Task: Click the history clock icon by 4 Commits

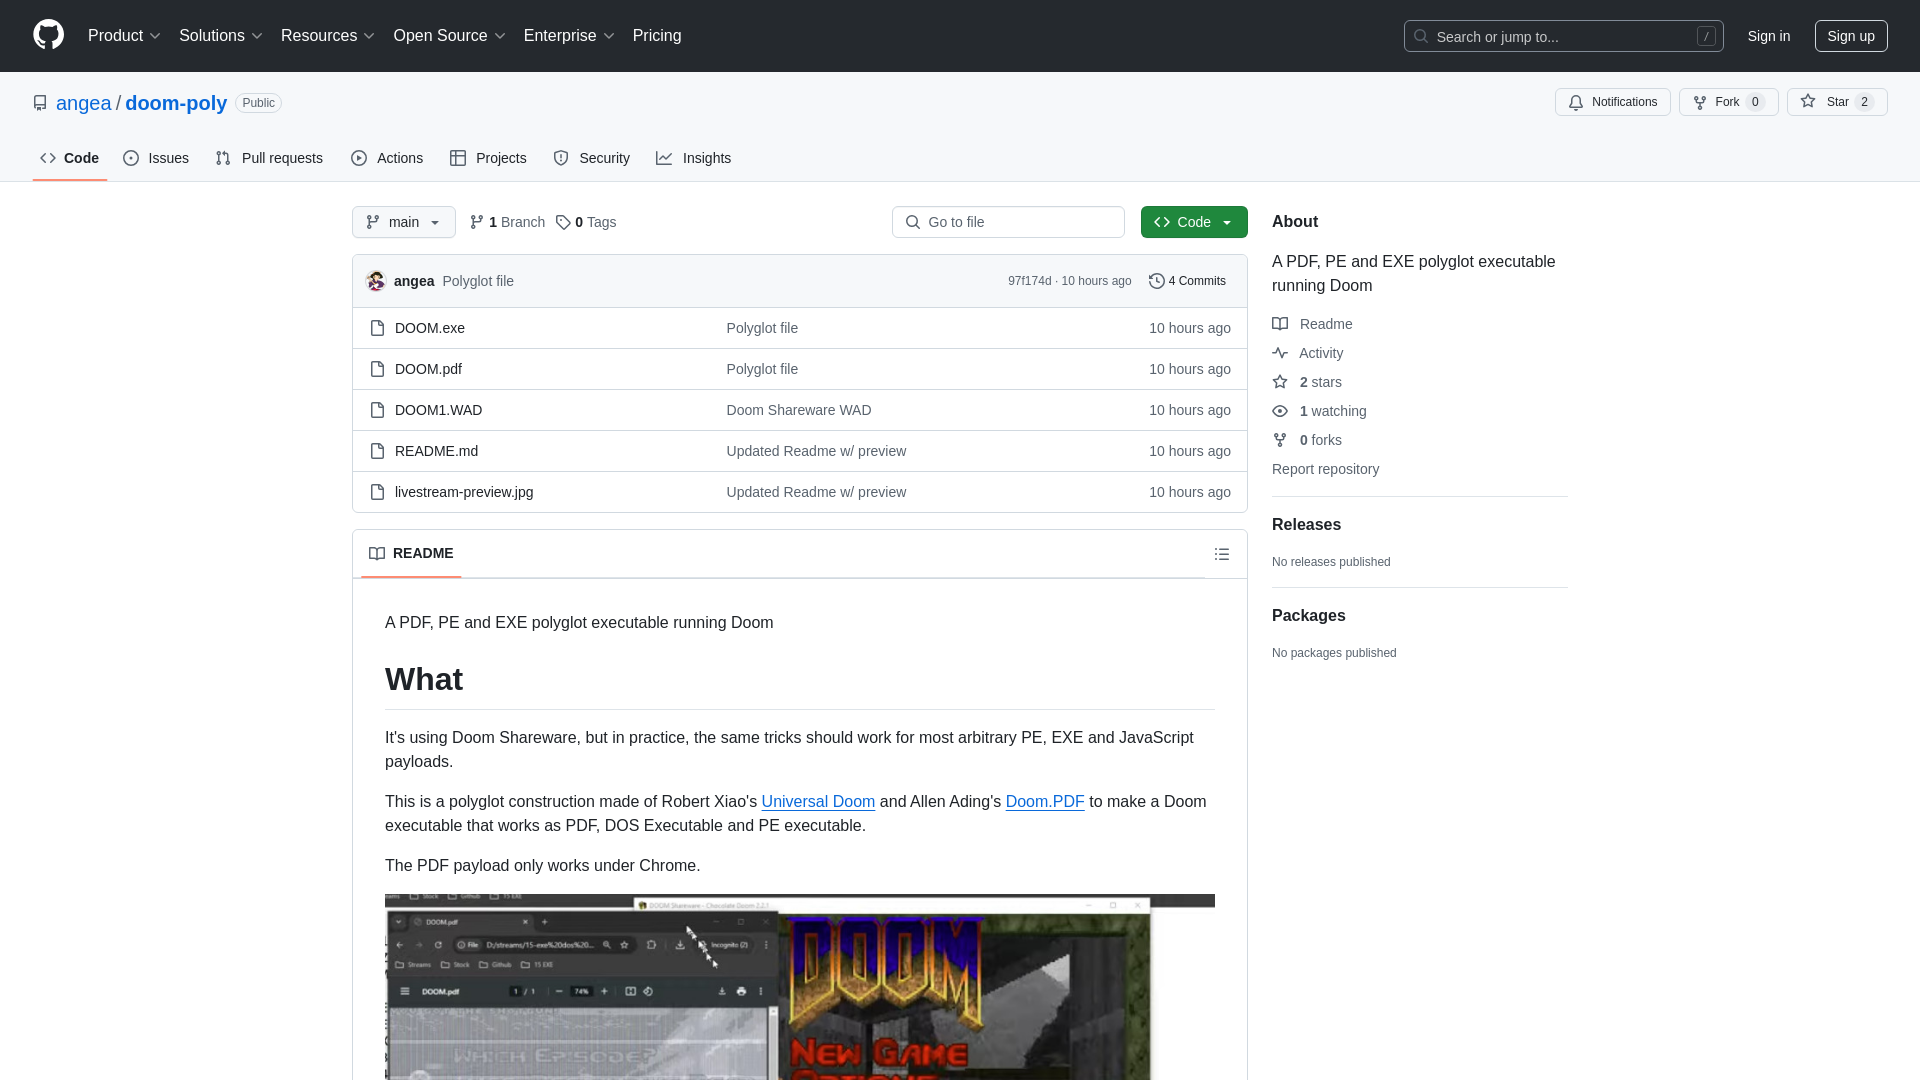Action: (x=1157, y=281)
